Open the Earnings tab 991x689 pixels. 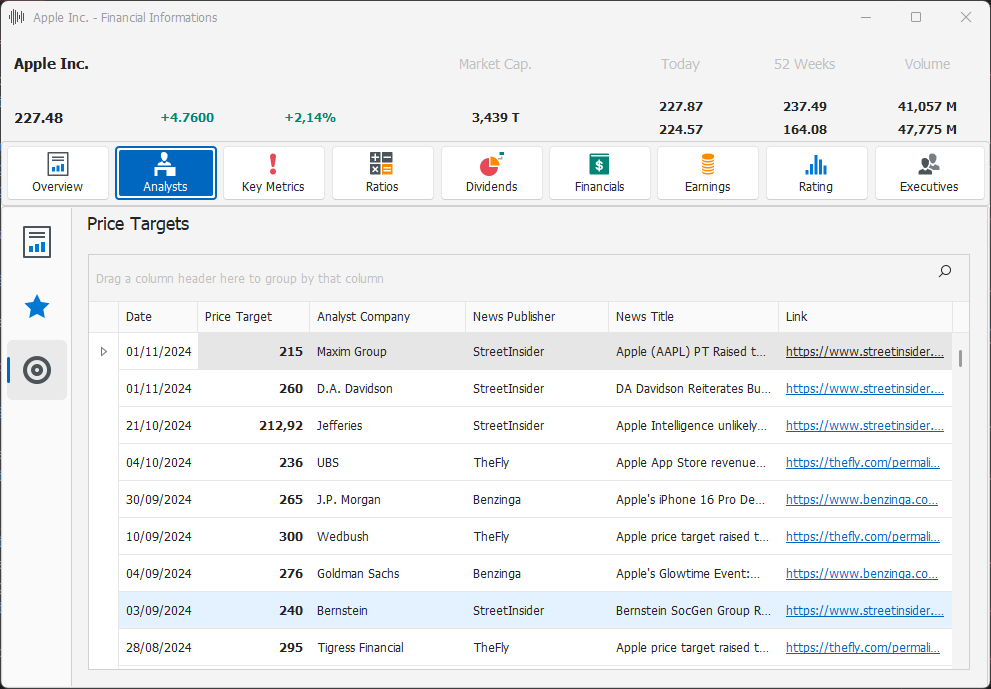click(x=708, y=173)
